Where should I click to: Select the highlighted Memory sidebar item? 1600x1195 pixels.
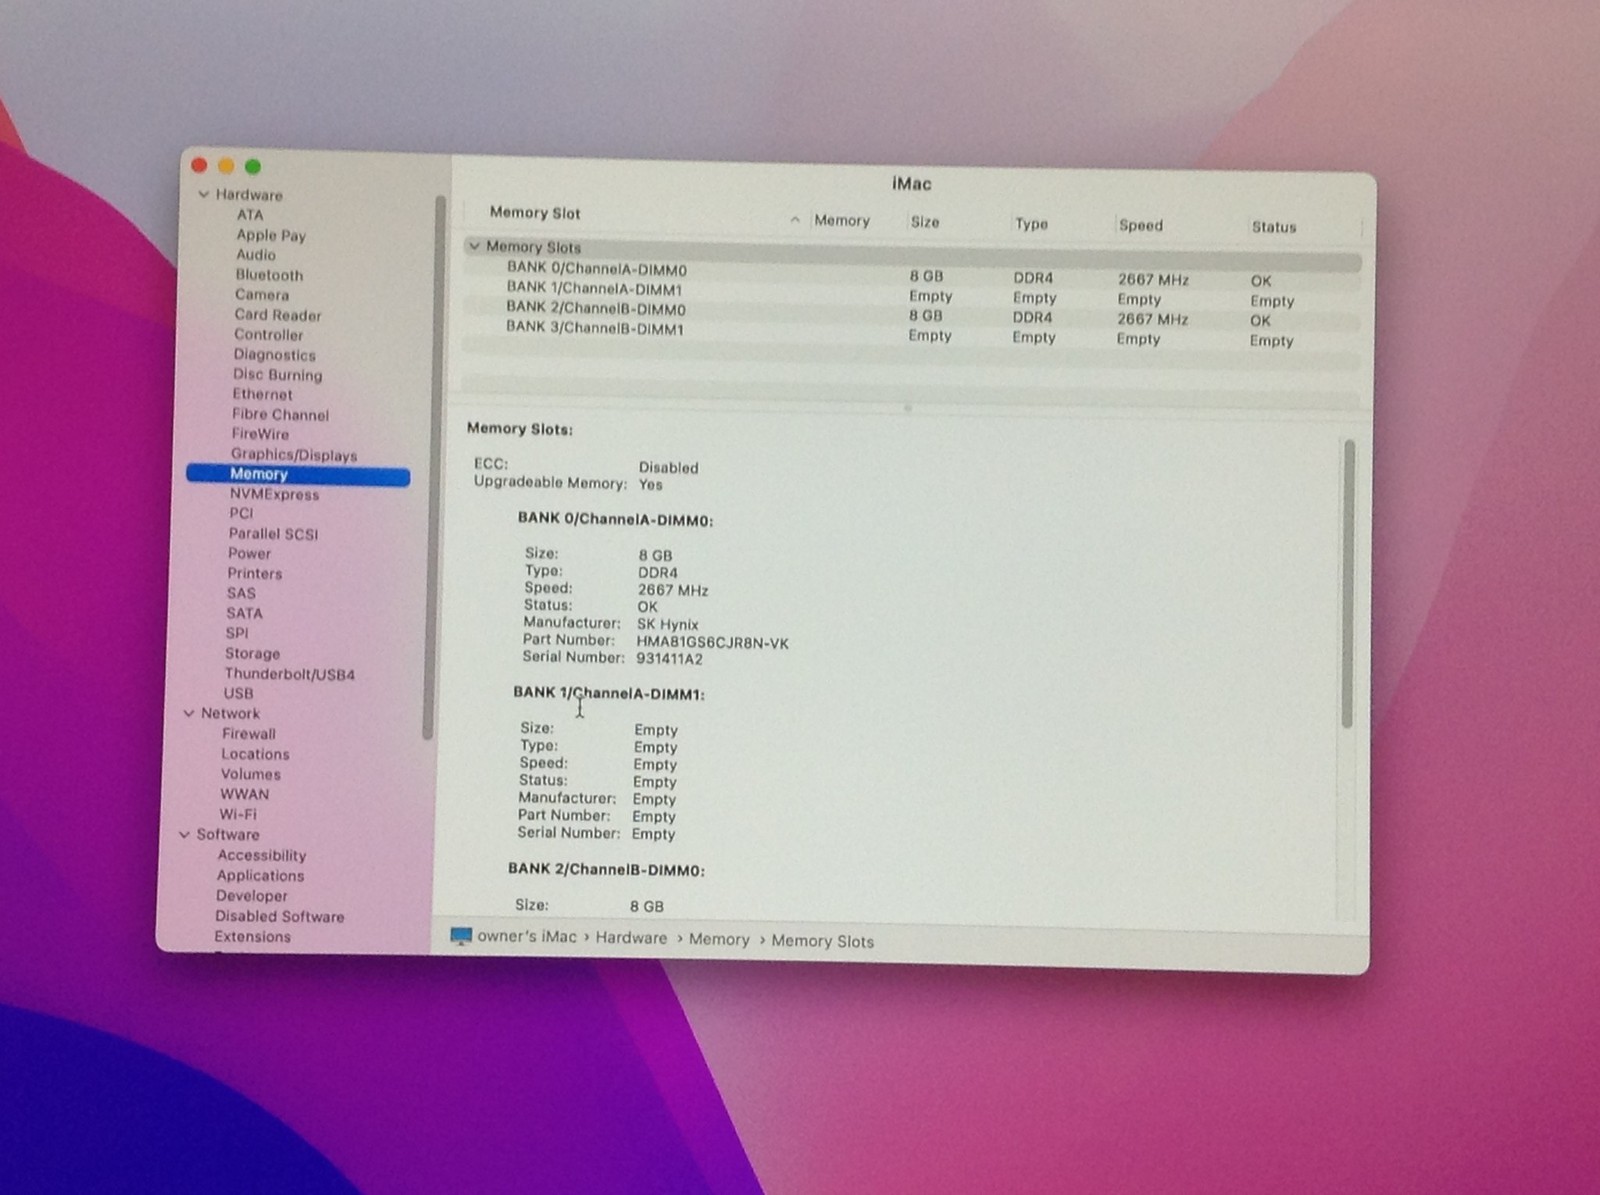point(298,475)
